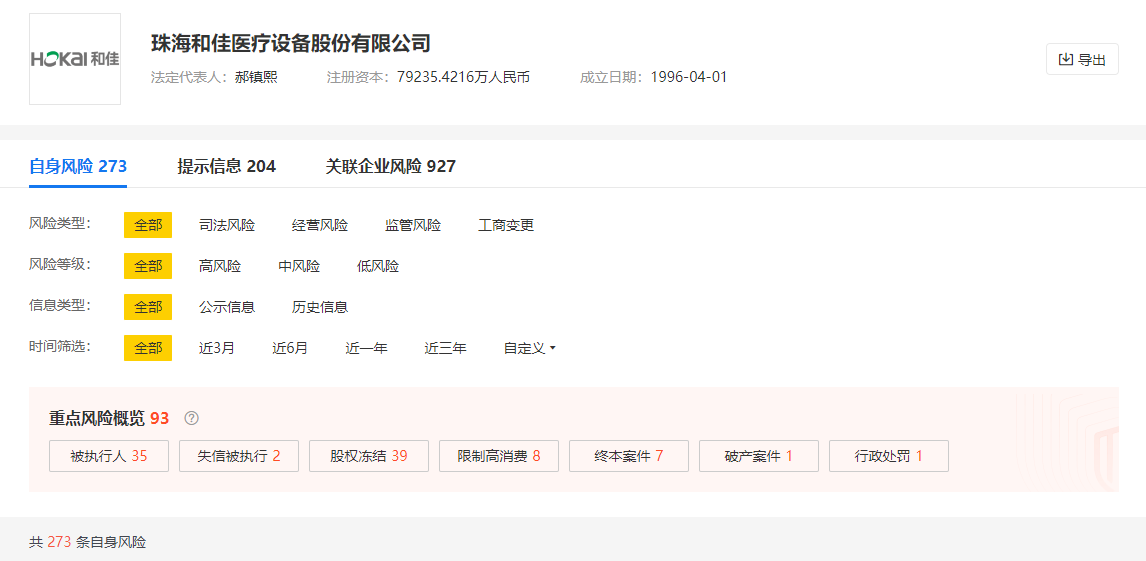Select 全部 in the 时间筛选 filter row
Screen dimensions: 1146x561
[x=148, y=348]
